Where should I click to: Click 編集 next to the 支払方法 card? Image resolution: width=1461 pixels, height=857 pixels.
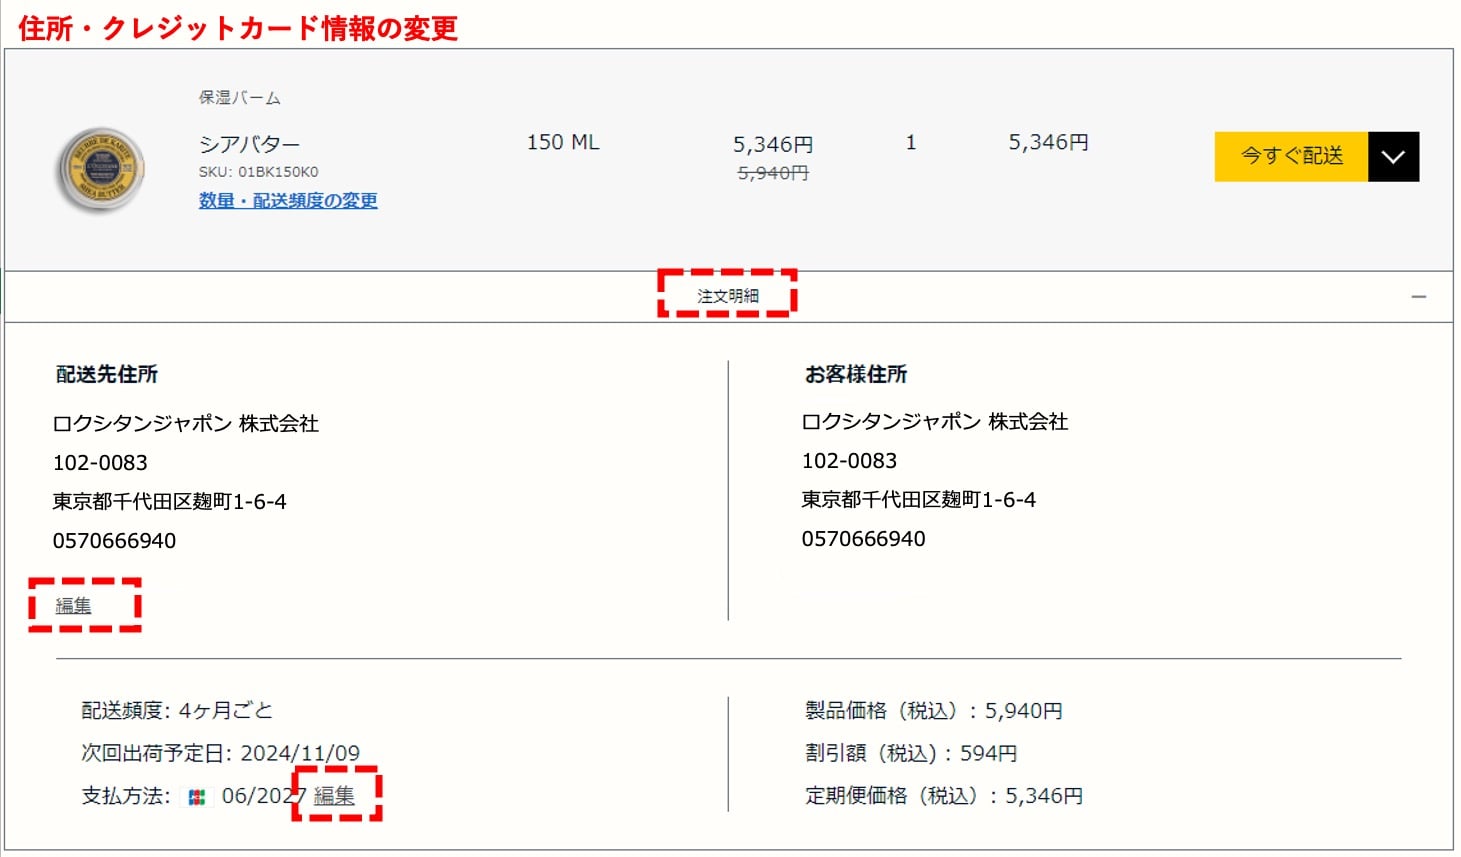[x=334, y=795]
